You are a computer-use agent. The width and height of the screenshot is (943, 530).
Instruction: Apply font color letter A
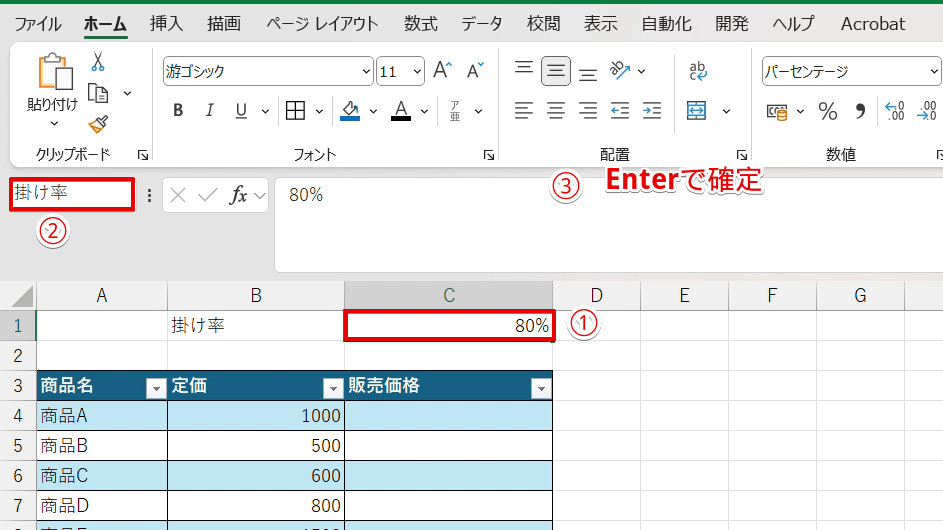401,111
